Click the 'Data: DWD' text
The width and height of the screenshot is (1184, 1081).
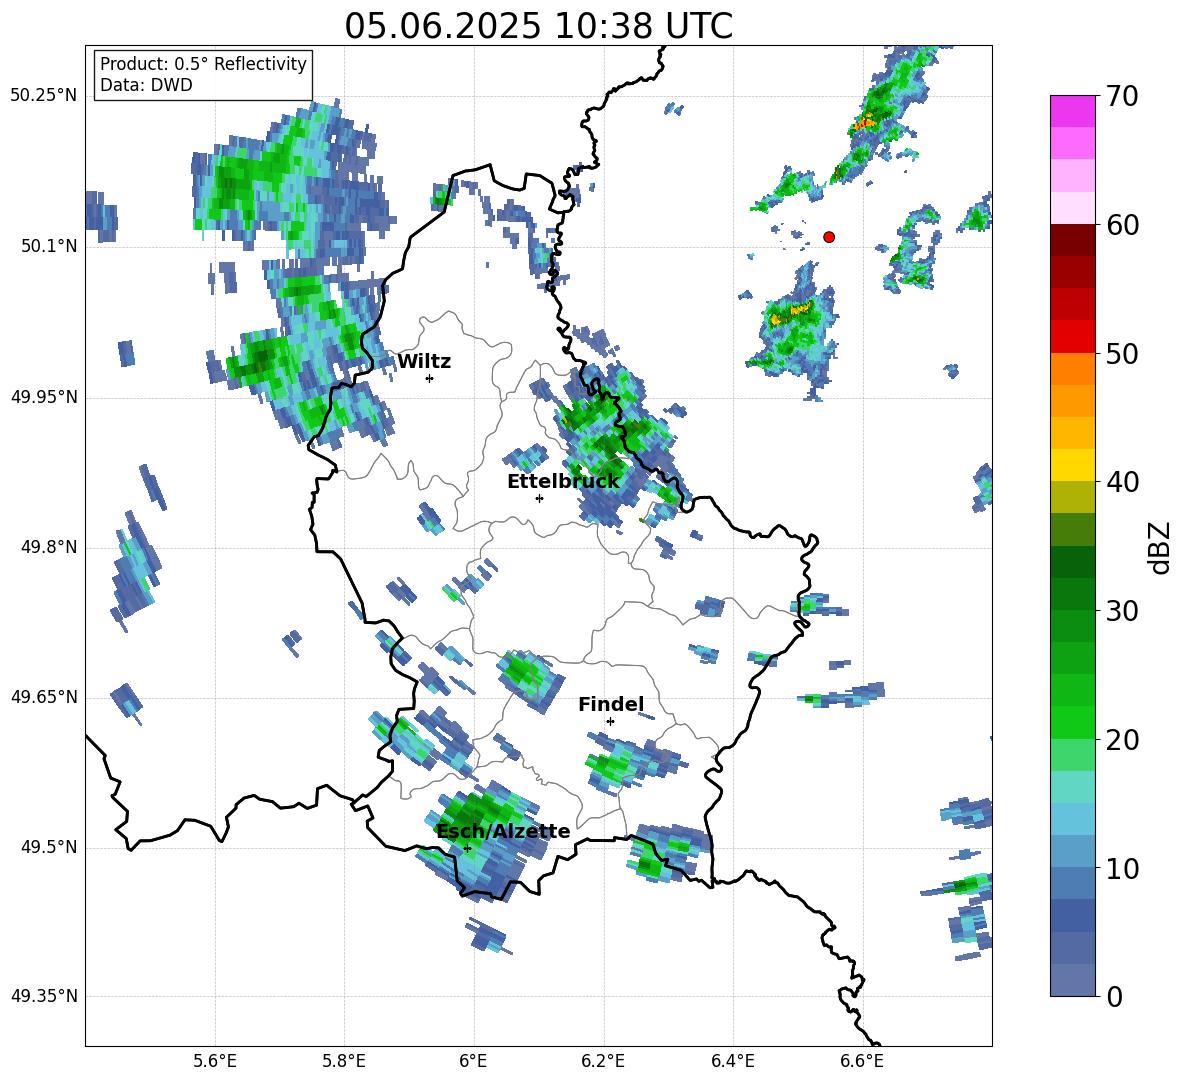146,85
